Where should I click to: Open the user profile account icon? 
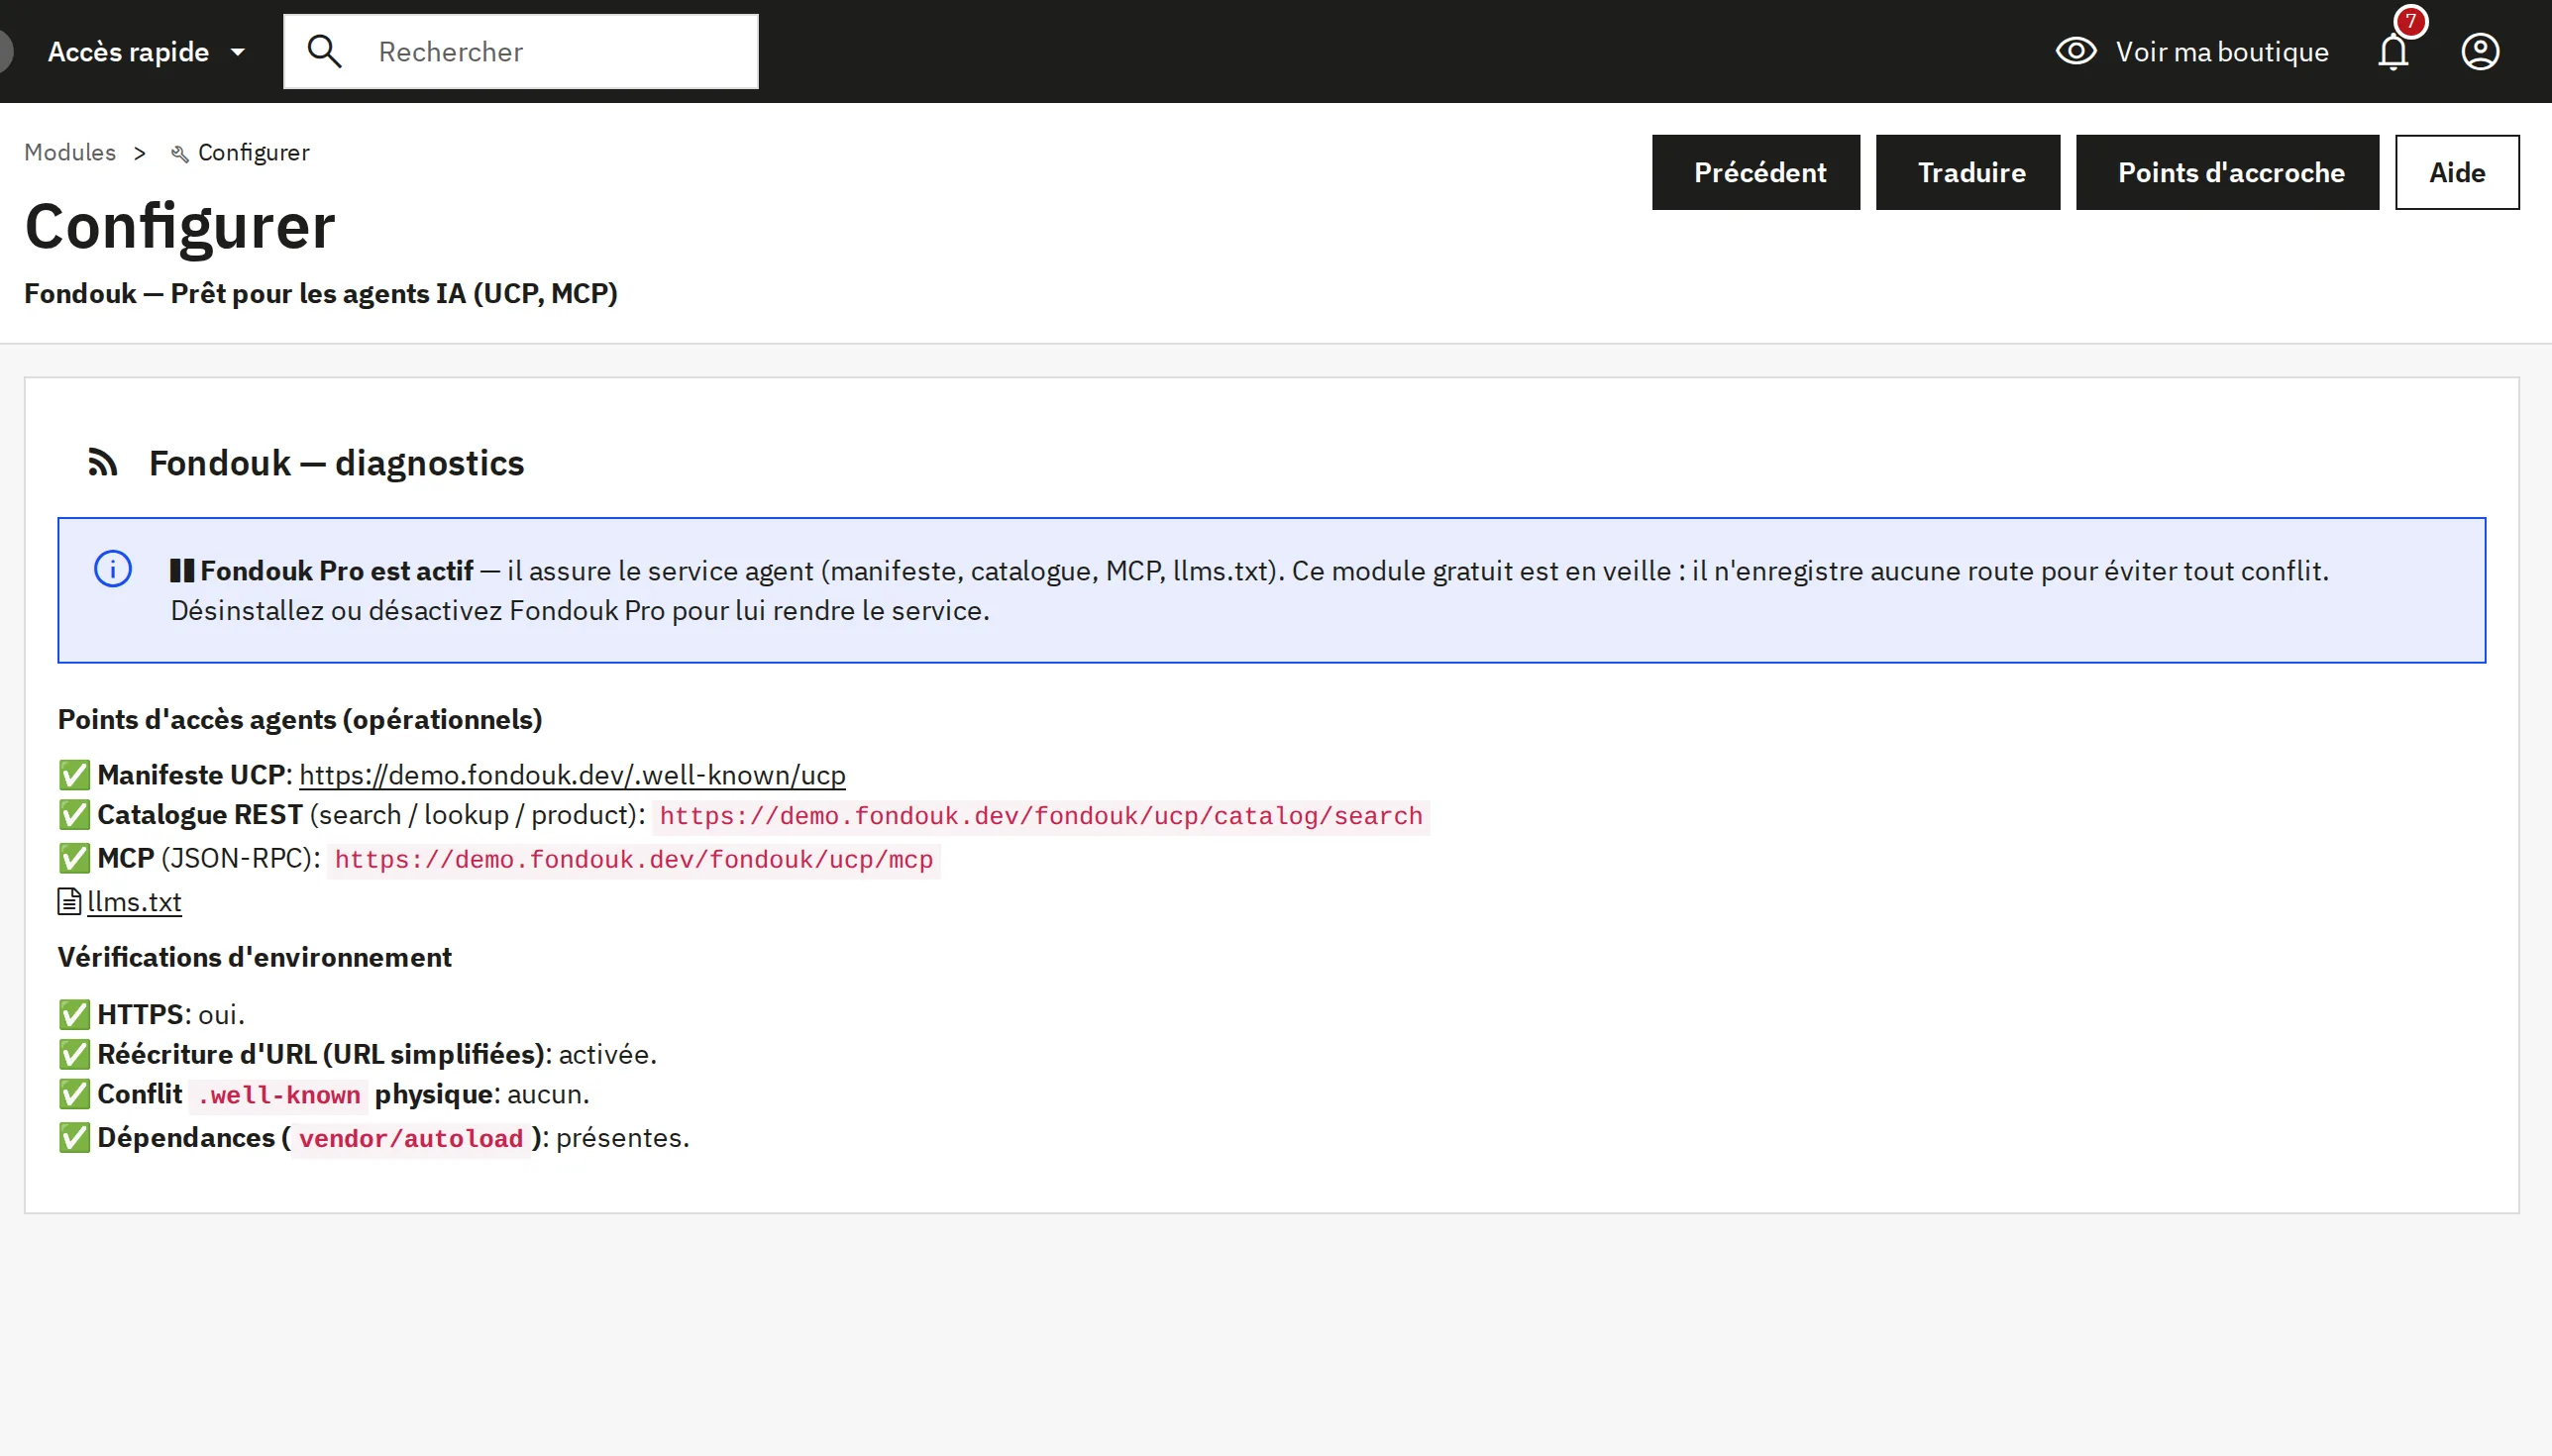[2480, 52]
